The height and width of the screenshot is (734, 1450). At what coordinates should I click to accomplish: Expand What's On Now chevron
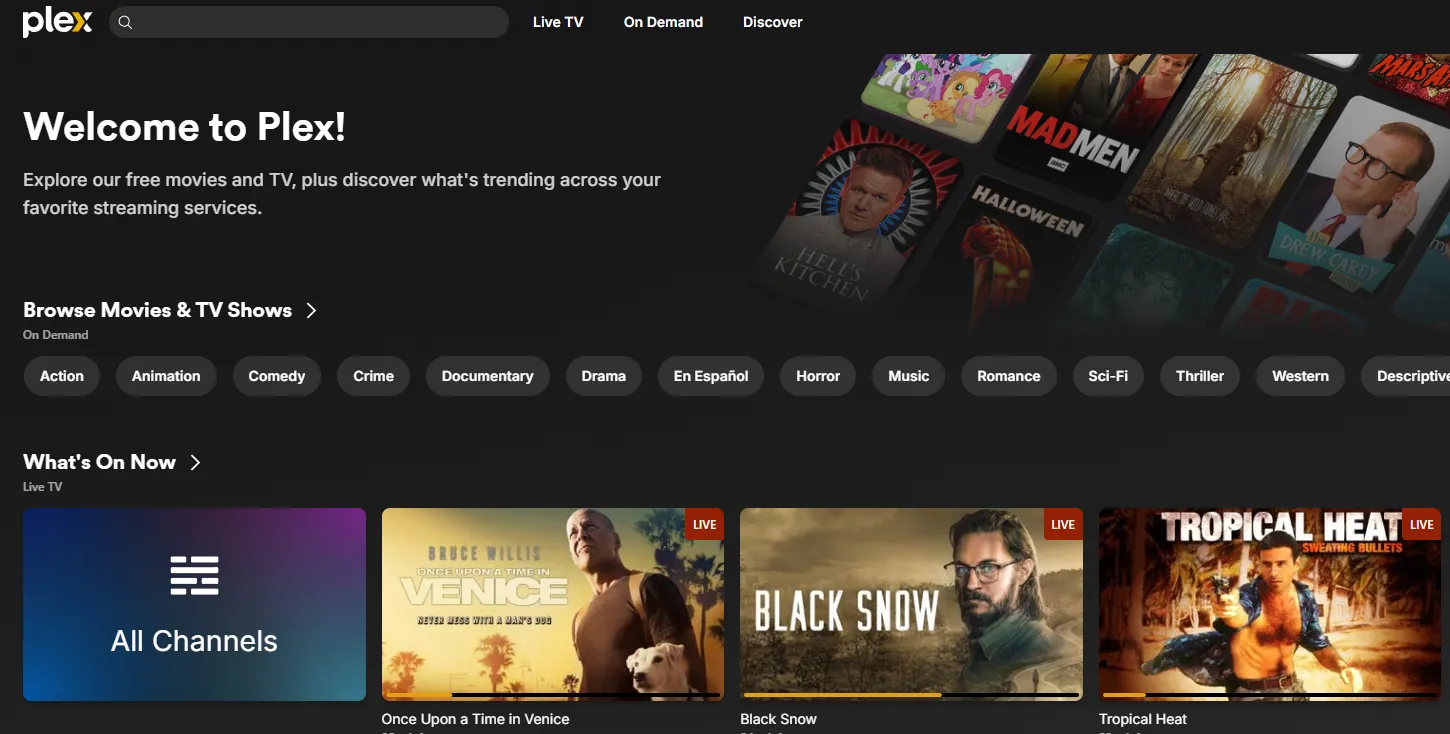[195, 462]
